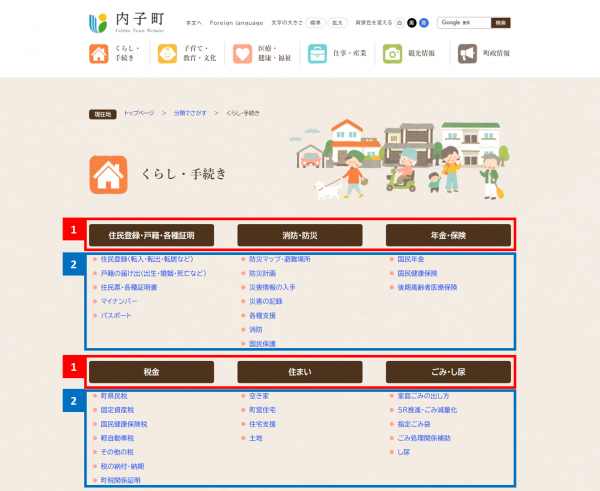Open the くらし・手続き house icon in the navigation bar

point(99,54)
